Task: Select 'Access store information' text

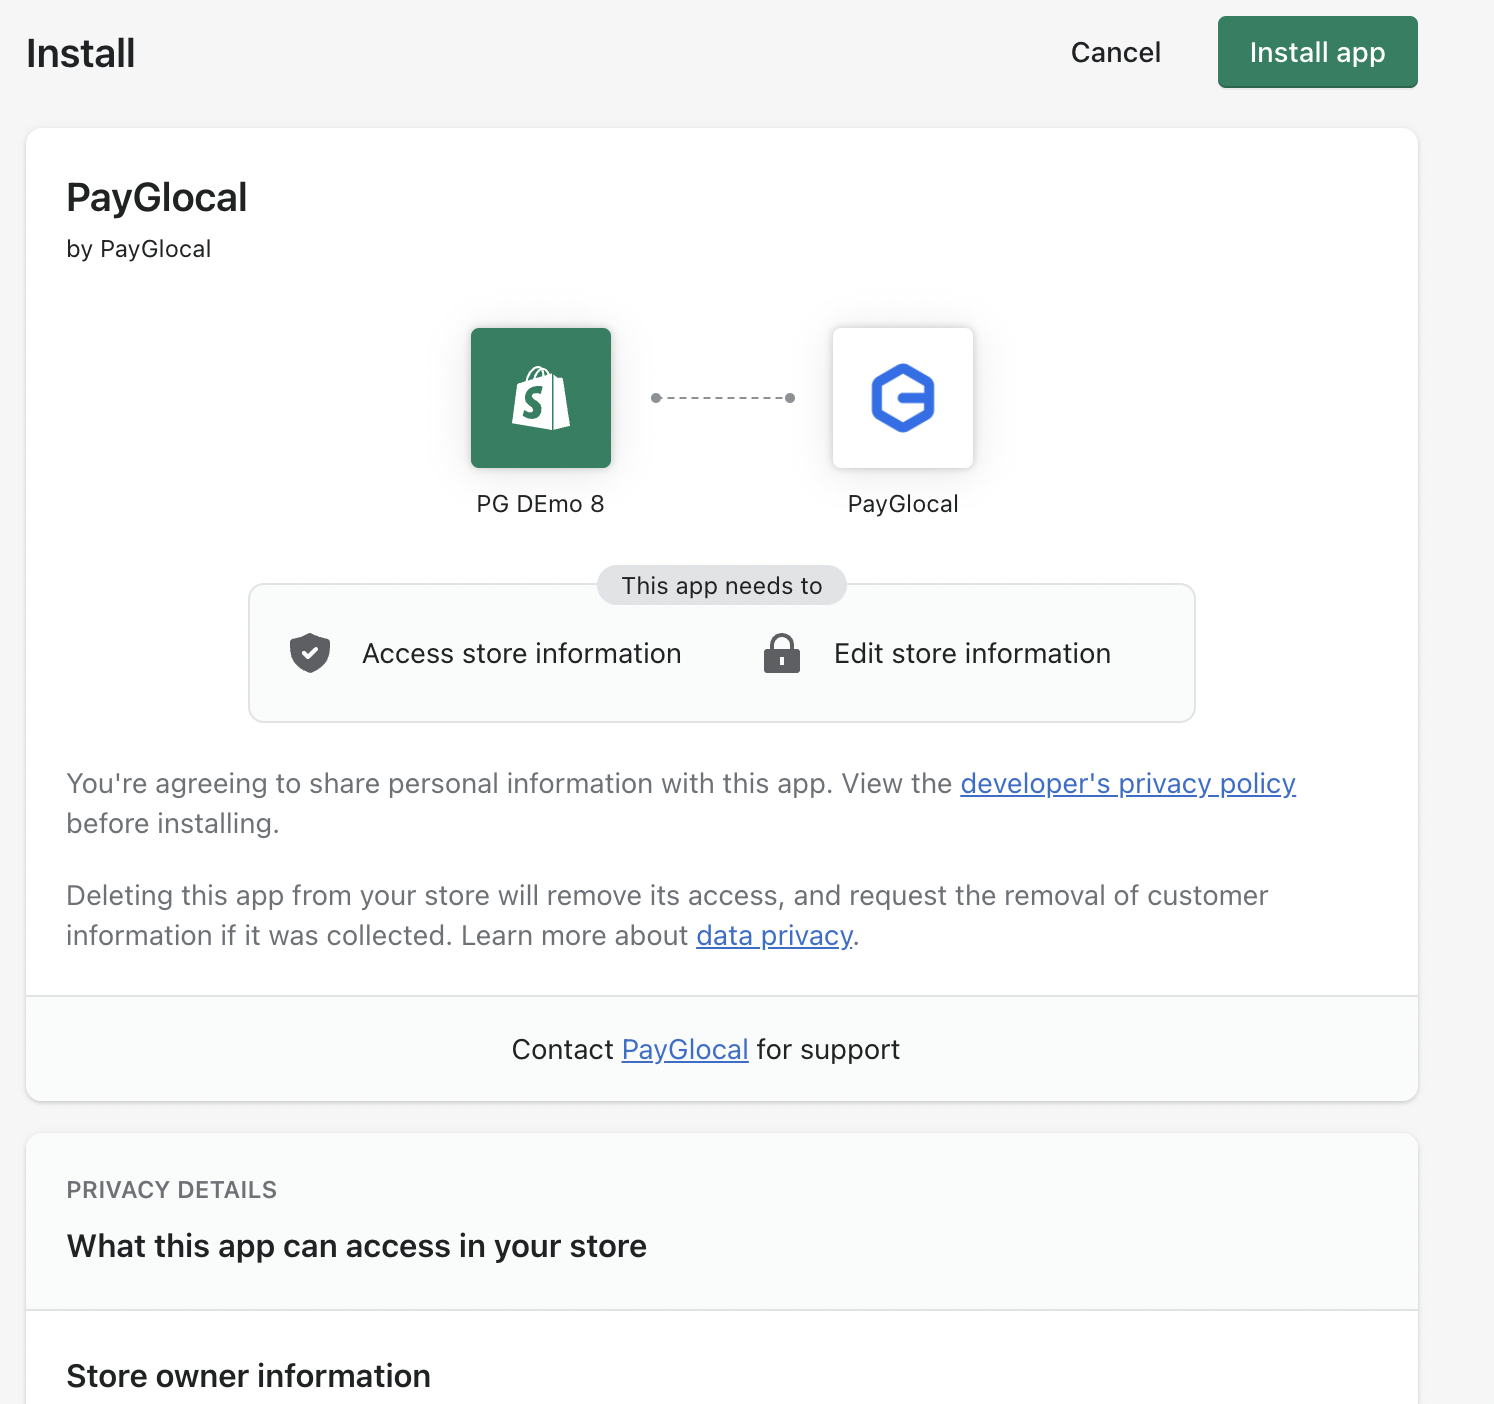Action: 522,653
